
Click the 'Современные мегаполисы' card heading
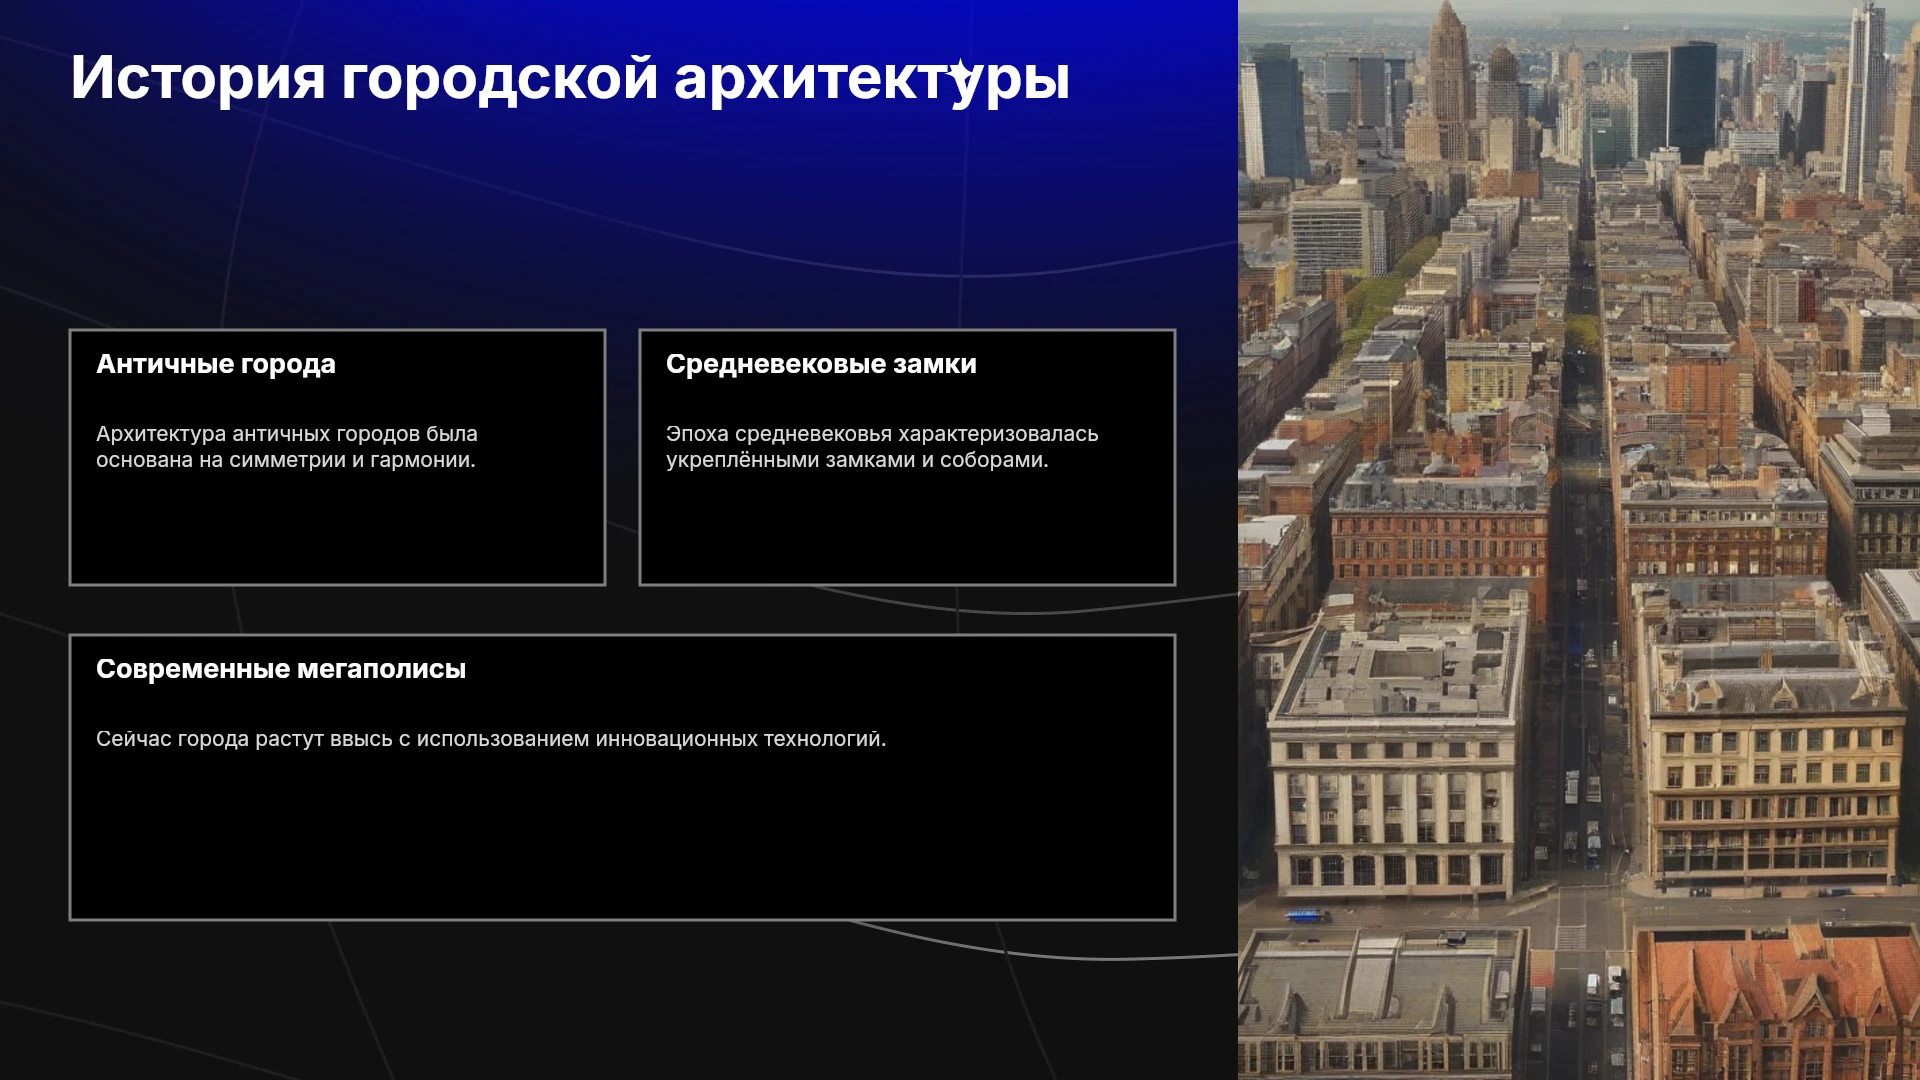[x=281, y=669]
